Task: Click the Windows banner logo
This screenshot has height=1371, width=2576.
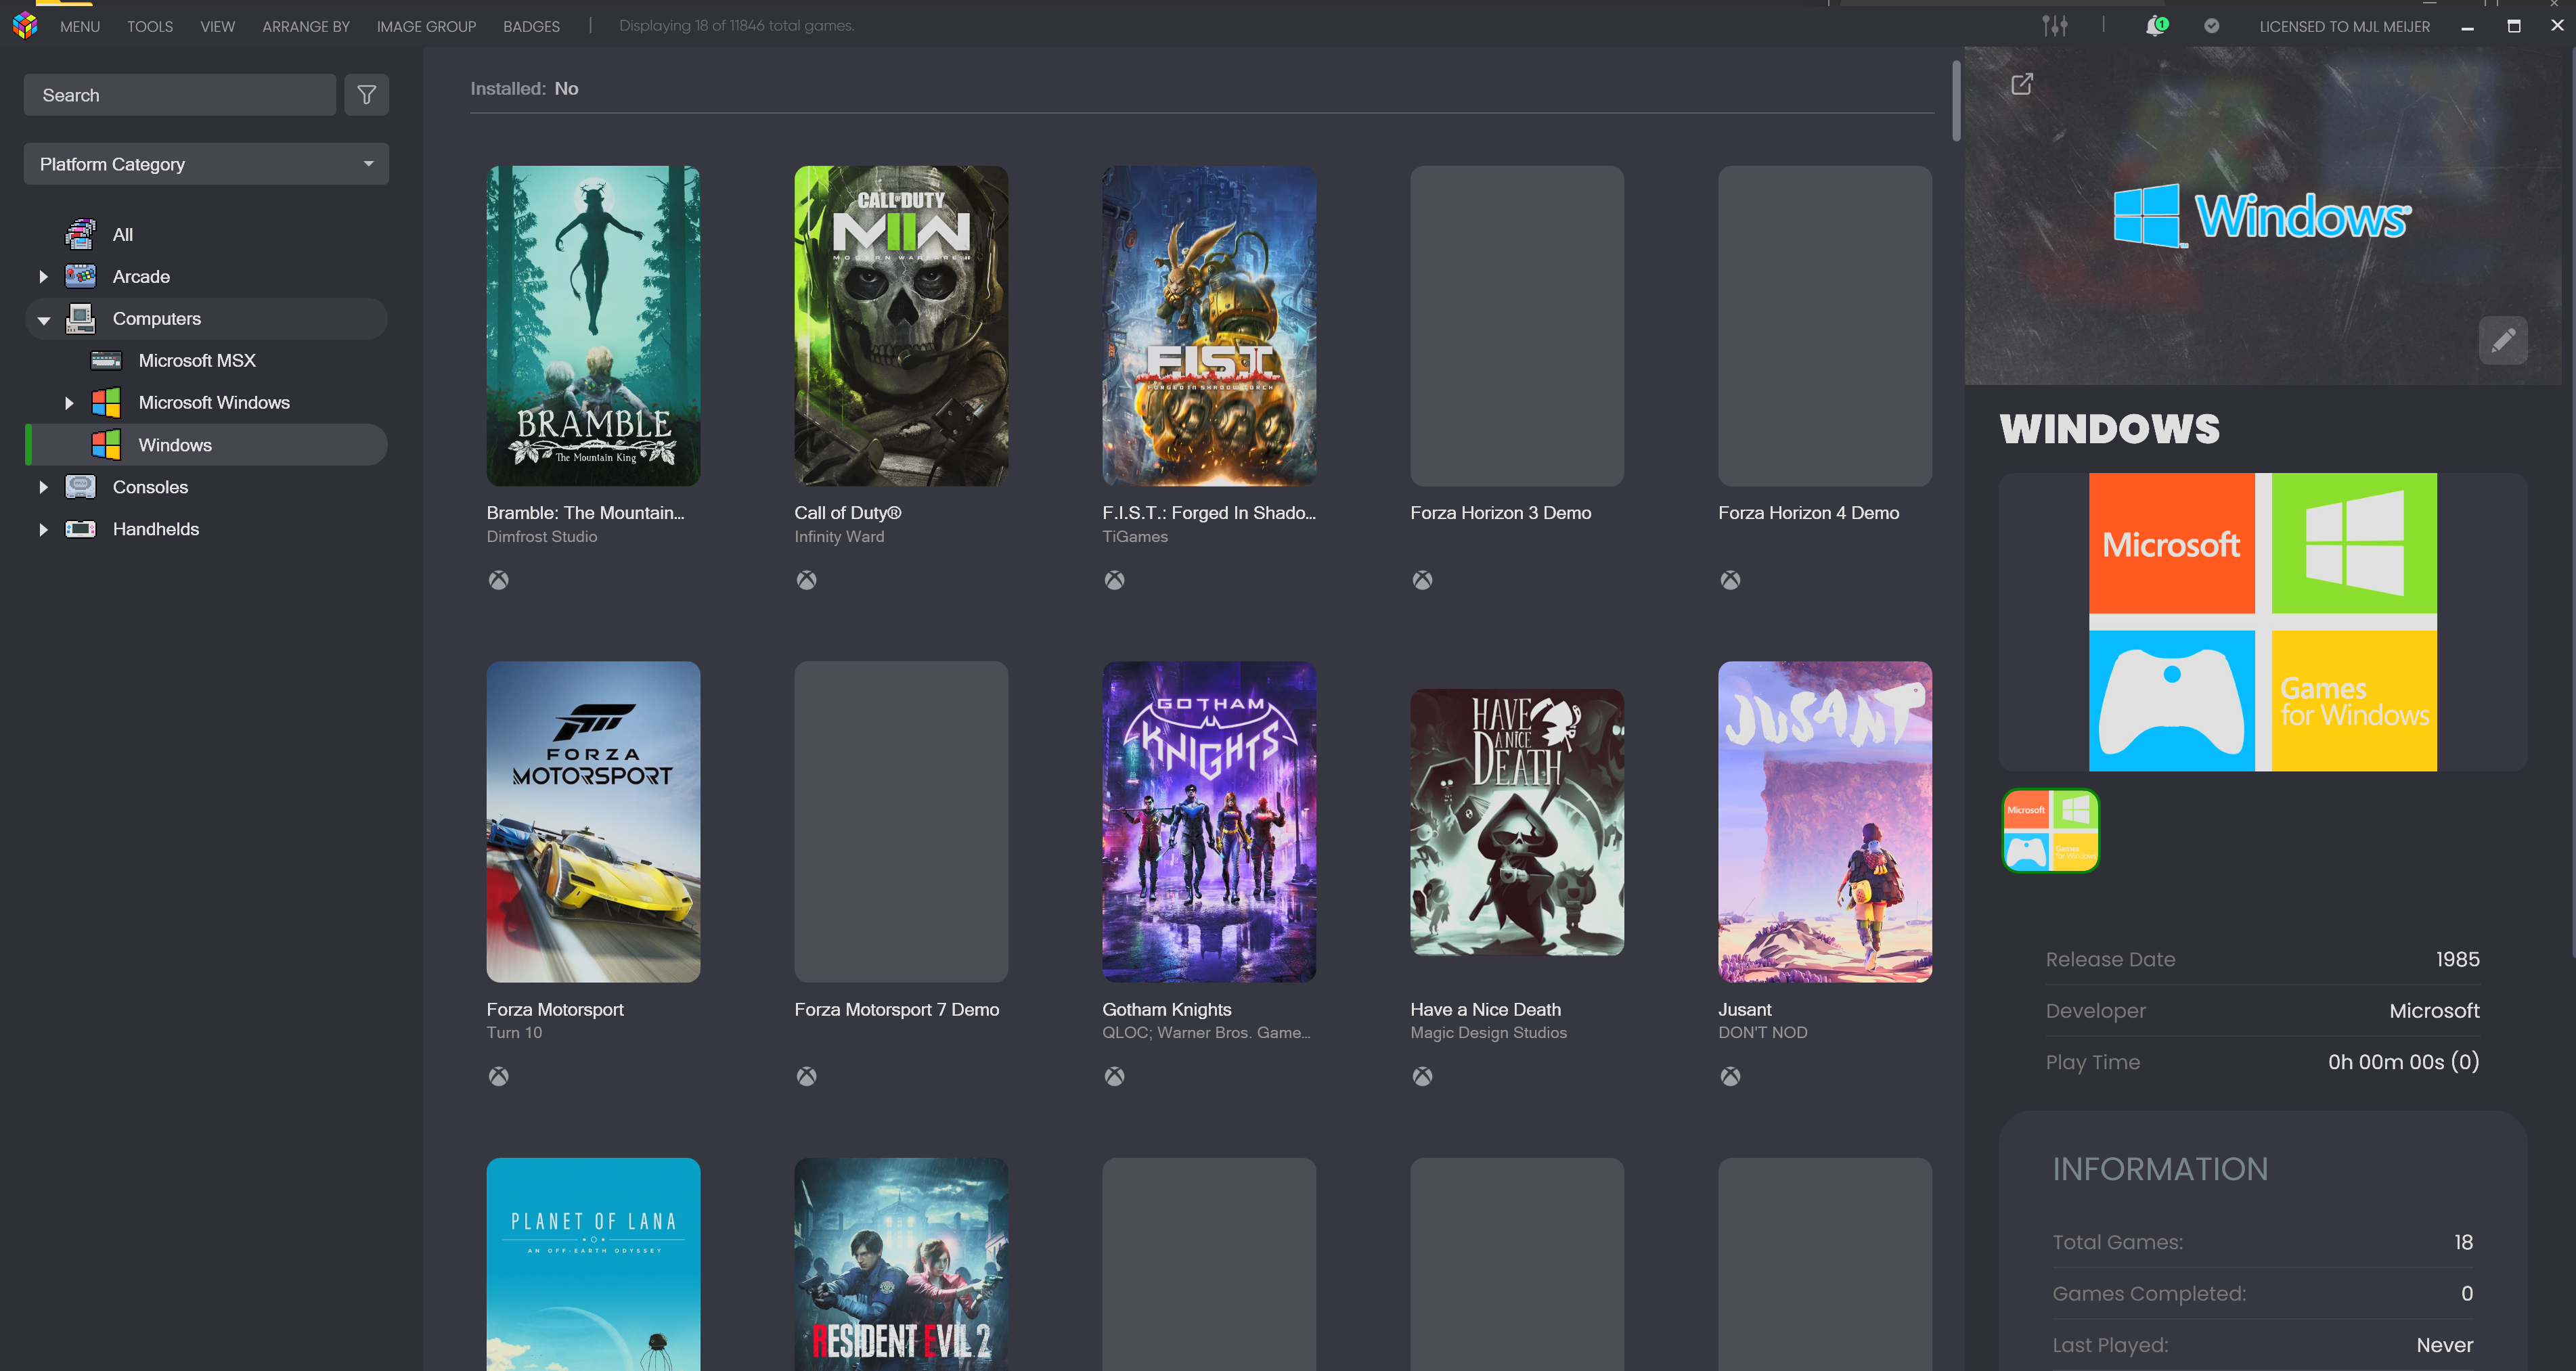Action: [x=2262, y=216]
